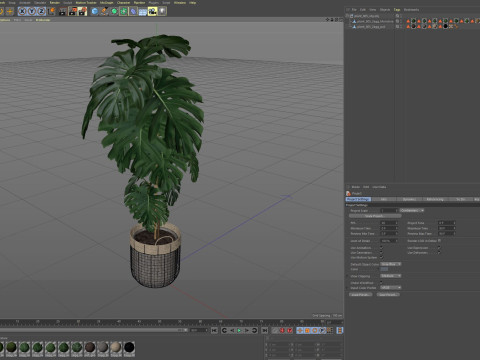Viewport: 480px width, 360px height.
Task: Click the Render View clapperboard icon
Action: click(x=63, y=11)
